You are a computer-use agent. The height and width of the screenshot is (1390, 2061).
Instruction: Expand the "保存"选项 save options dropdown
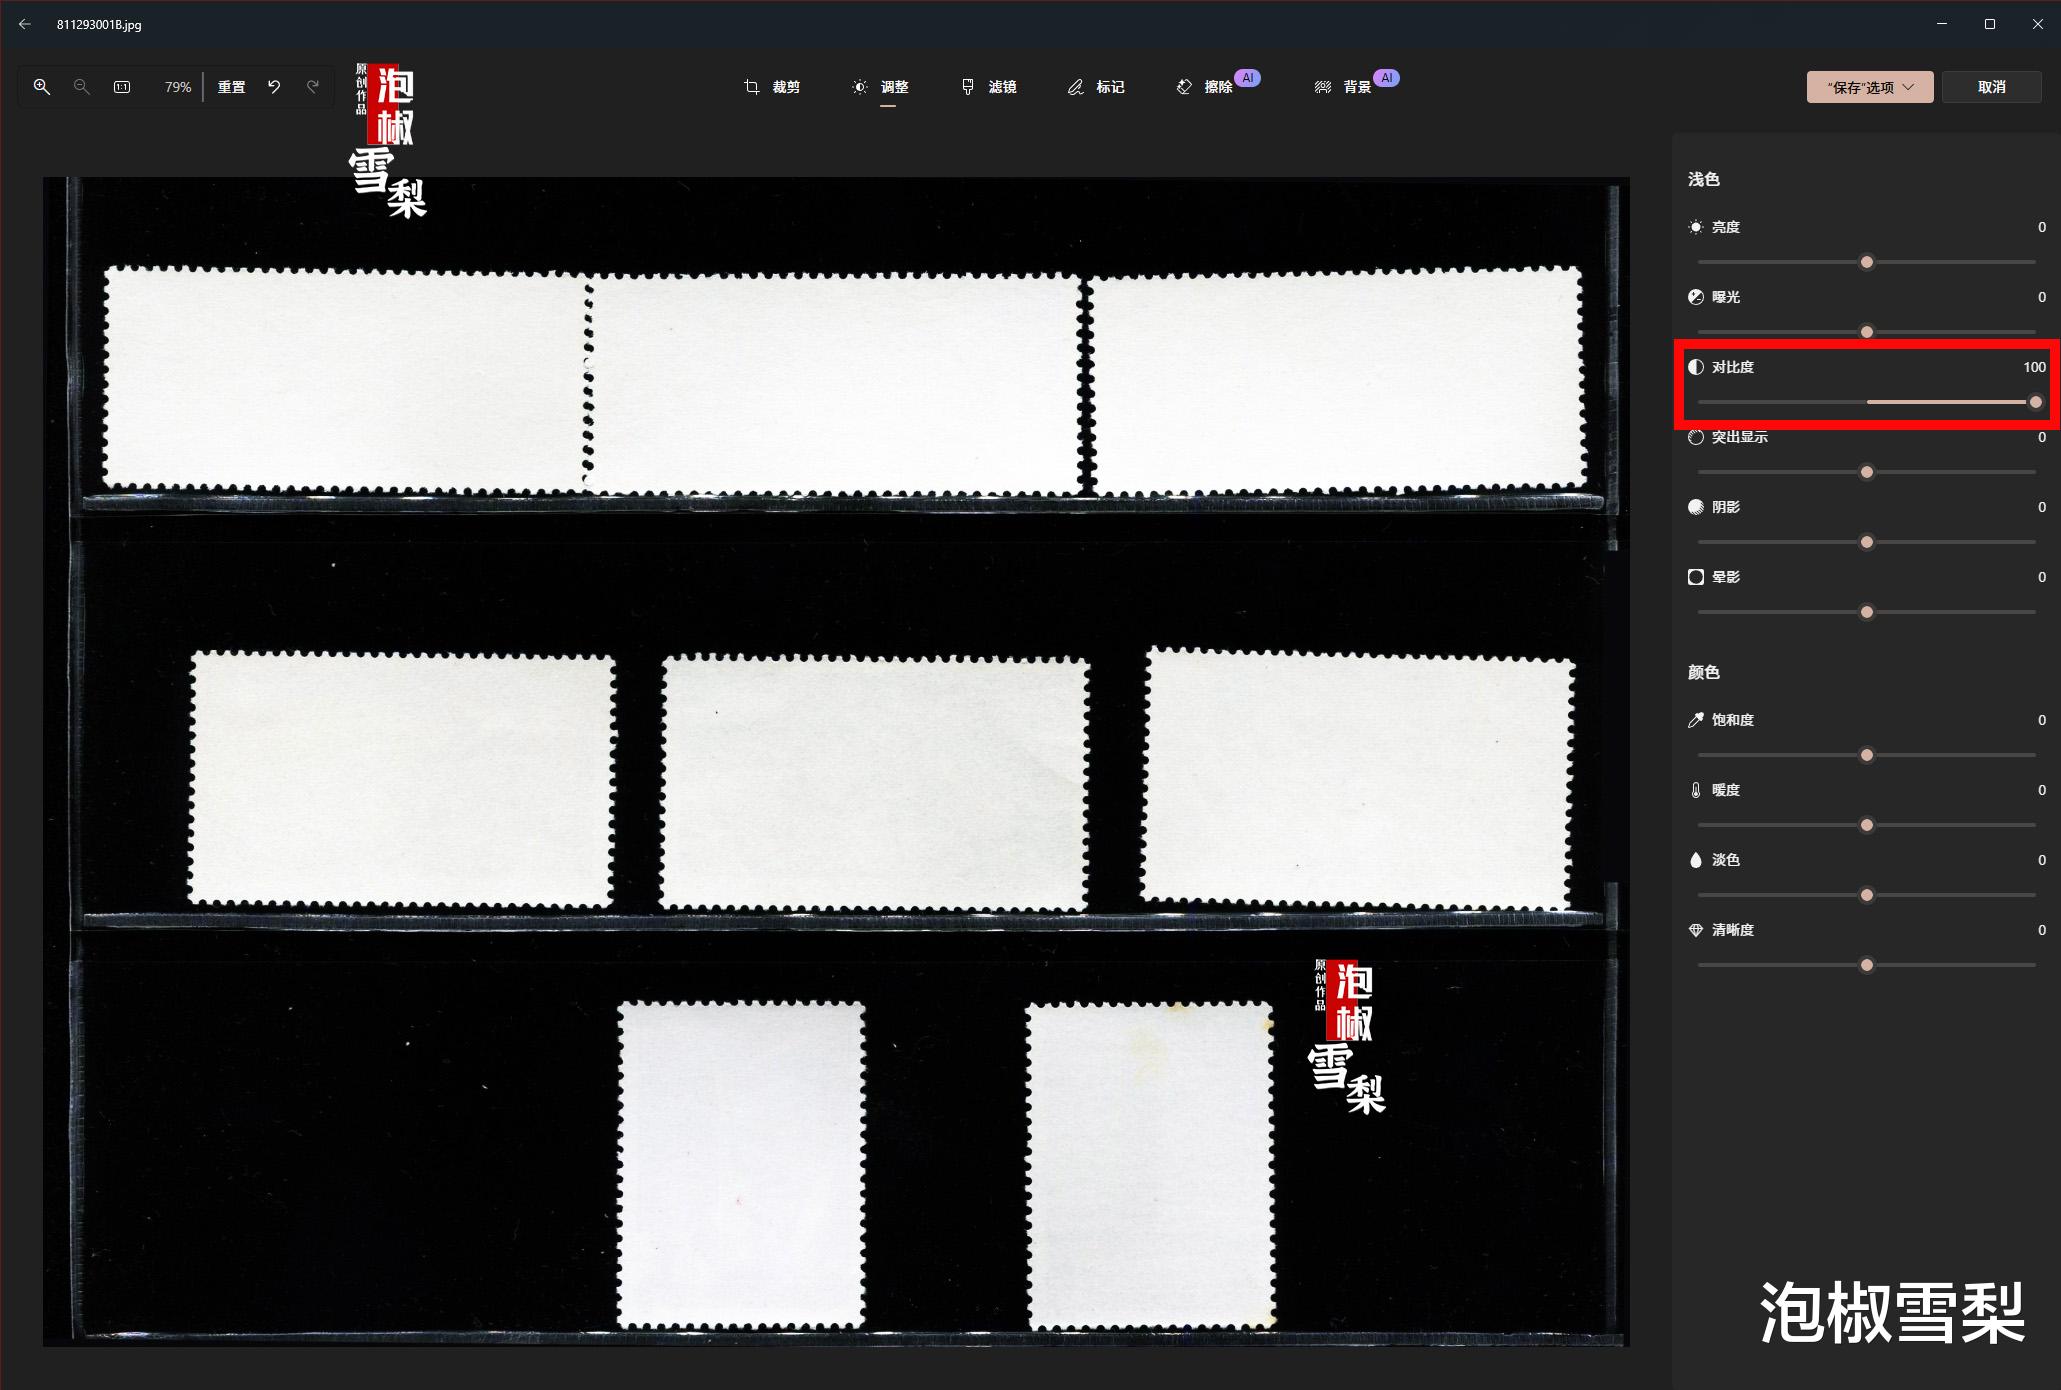1869,87
